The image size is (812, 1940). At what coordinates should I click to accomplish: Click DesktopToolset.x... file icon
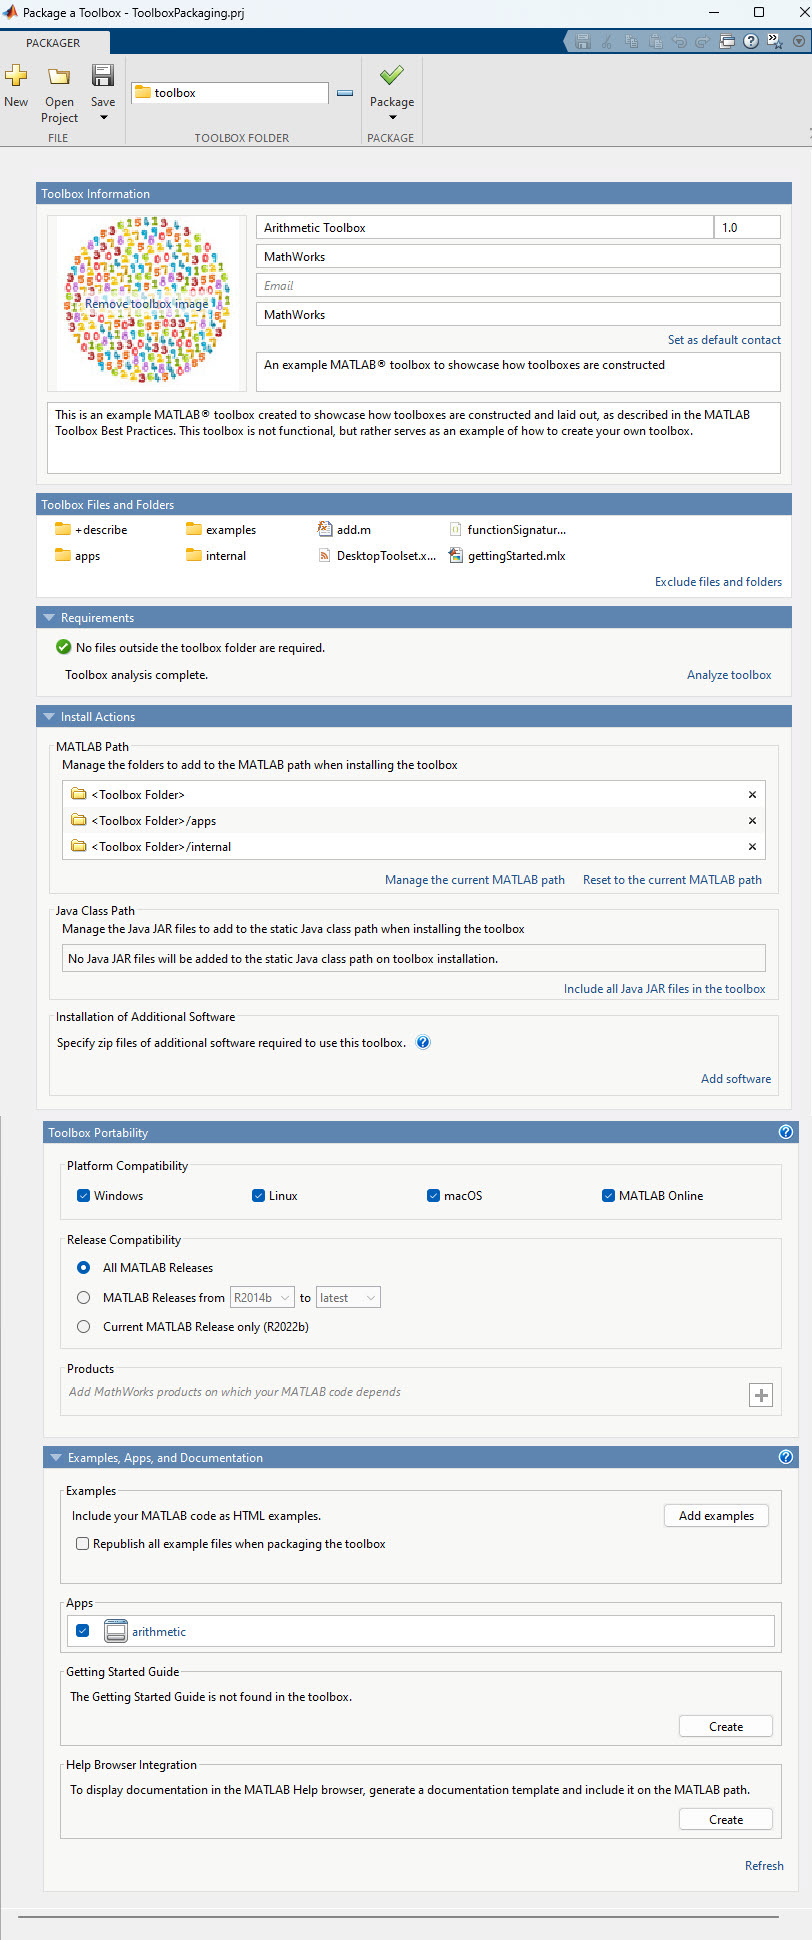coord(325,555)
